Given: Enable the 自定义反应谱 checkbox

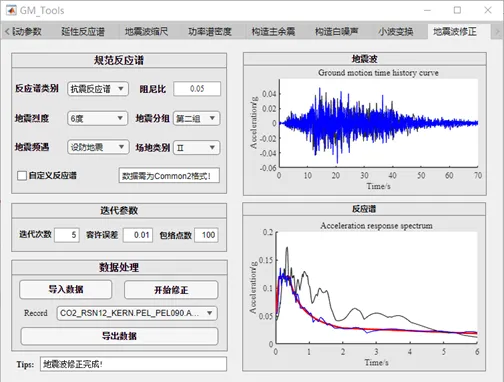Looking at the screenshot, I should click(22, 176).
